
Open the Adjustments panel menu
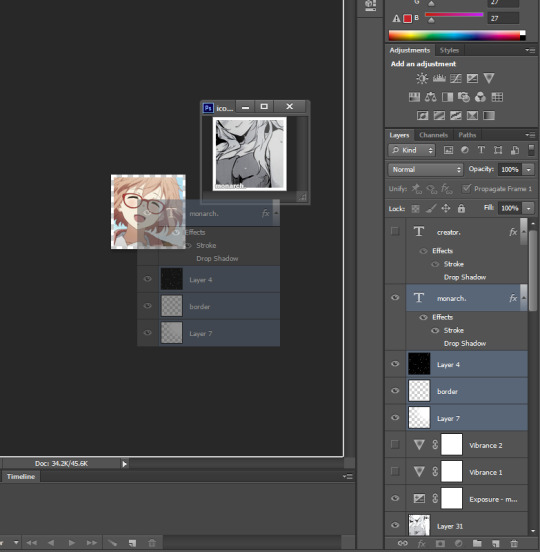tap(530, 50)
